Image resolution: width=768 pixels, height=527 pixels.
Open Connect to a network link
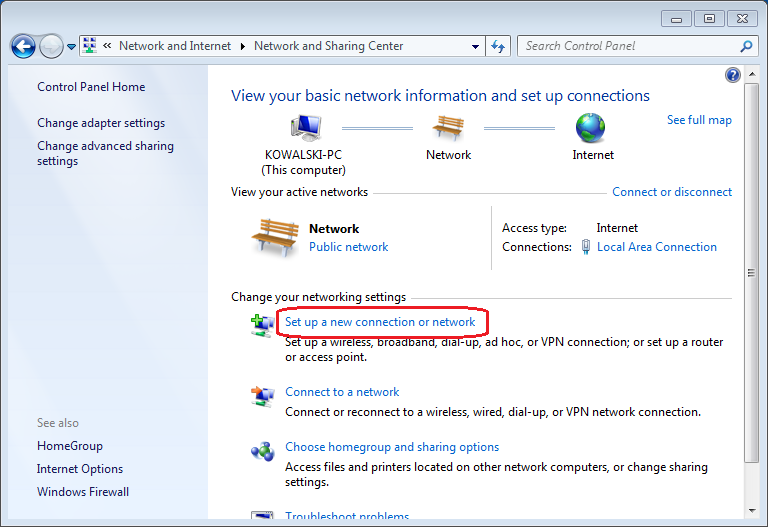pos(342,392)
